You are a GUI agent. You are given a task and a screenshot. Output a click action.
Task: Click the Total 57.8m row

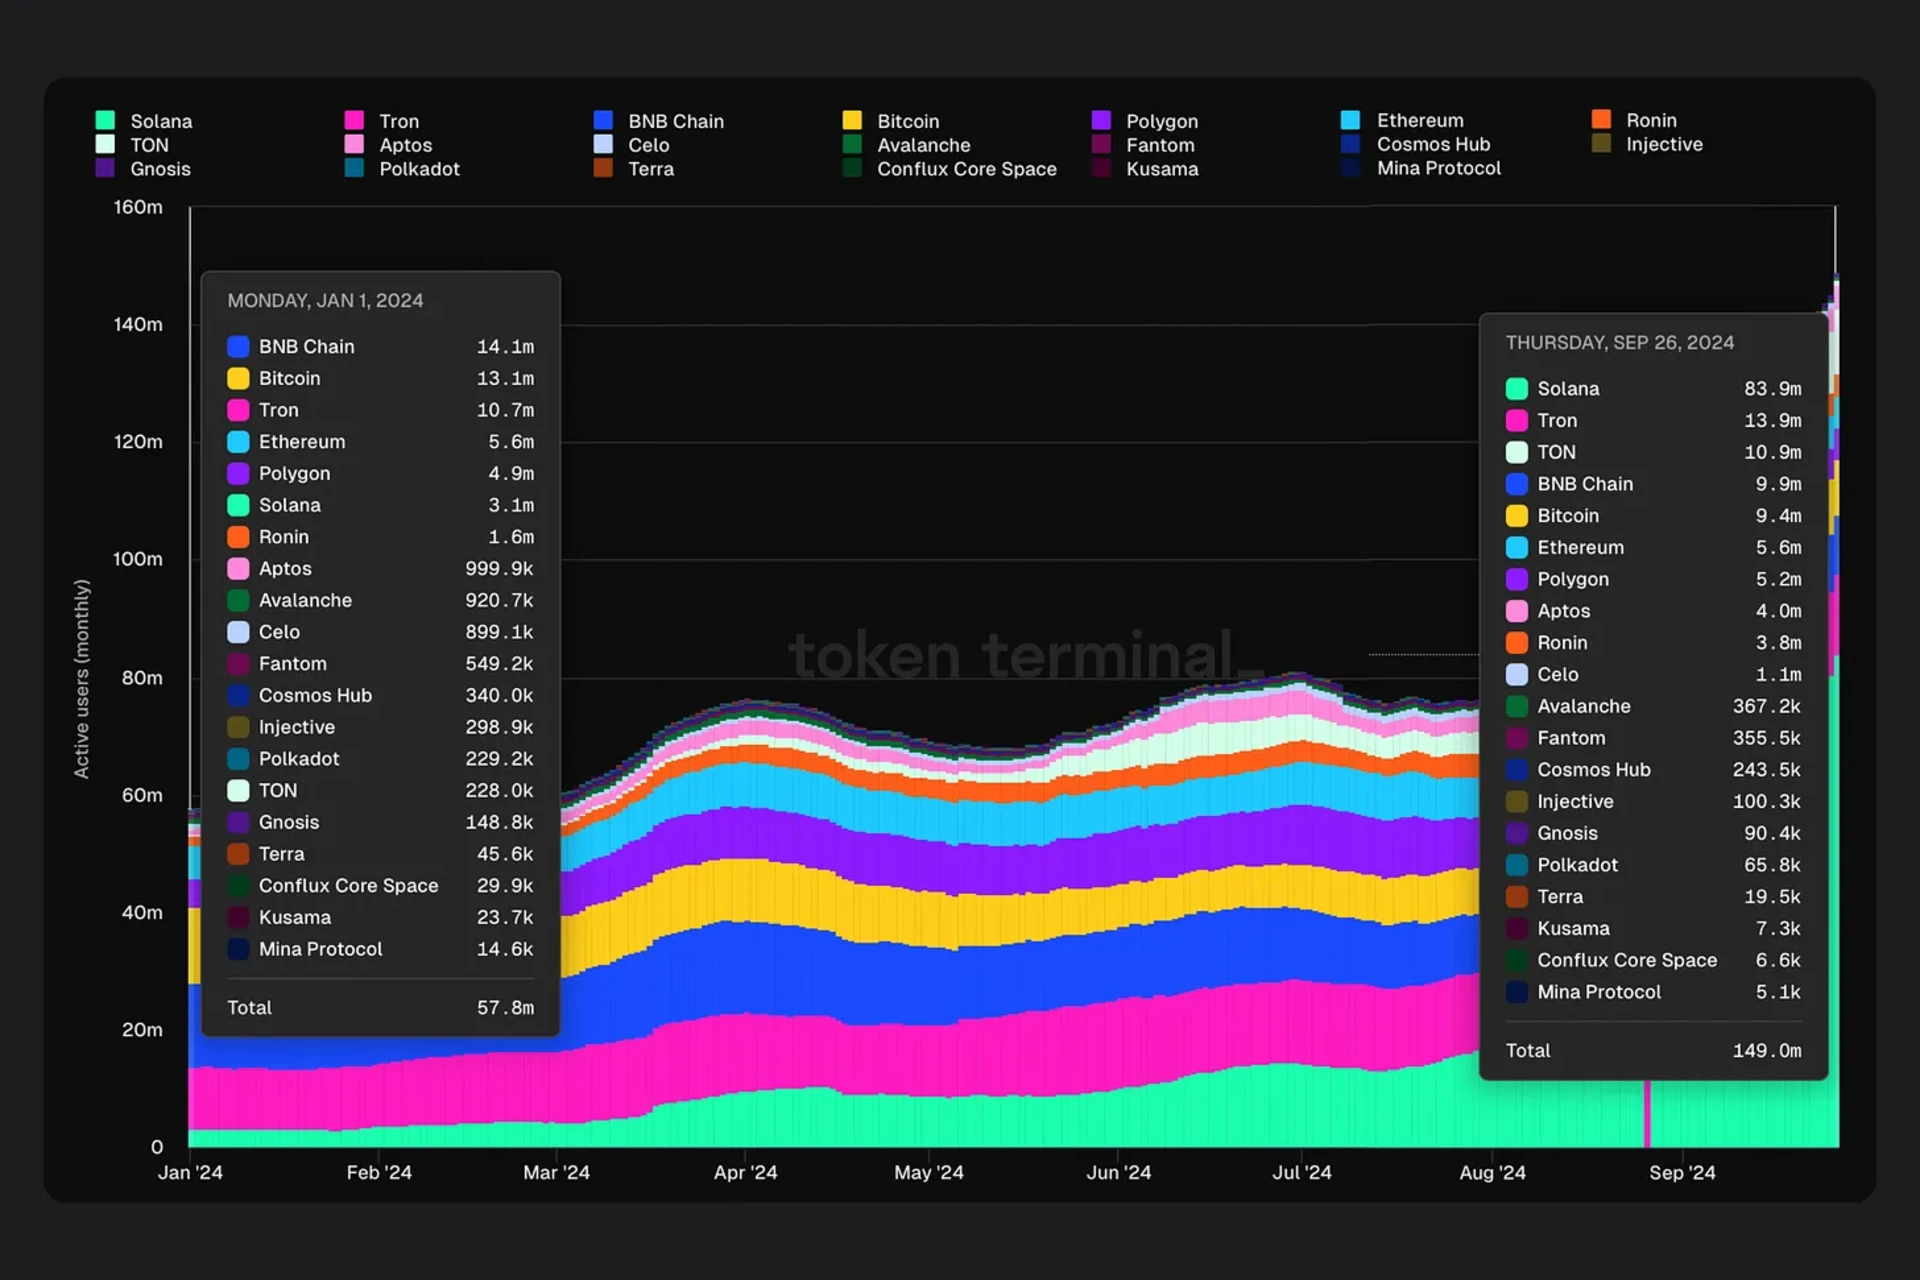(x=381, y=1007)
